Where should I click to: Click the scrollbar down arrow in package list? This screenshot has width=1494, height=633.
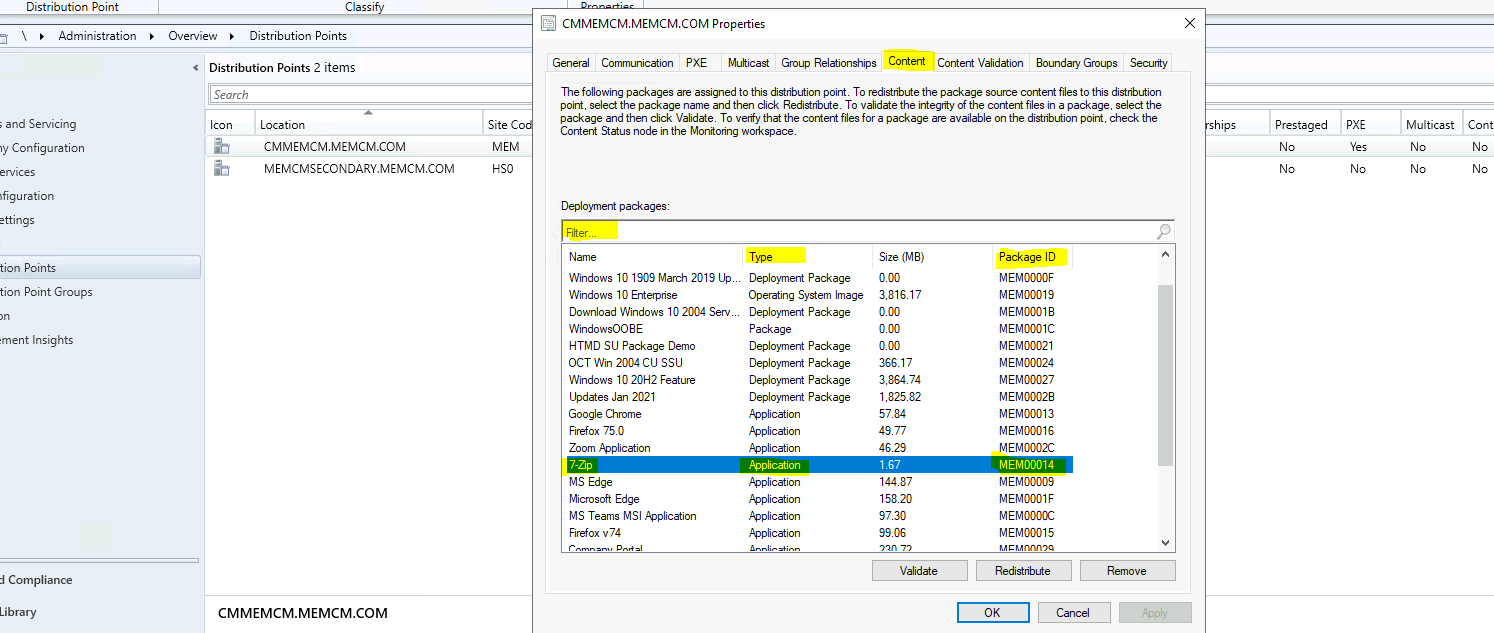(1164, 541)
